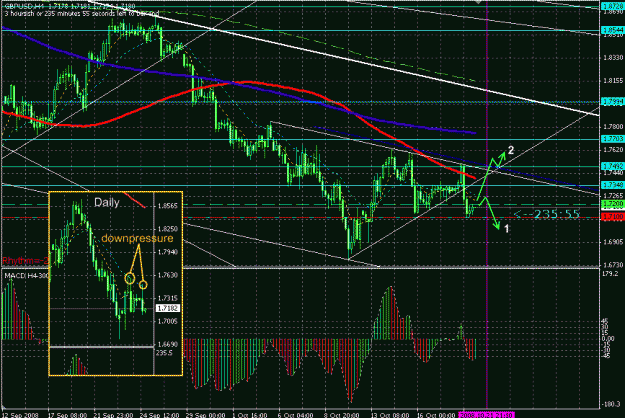Click the 235.5 value below the inset axis
Screen dimensions: 625x418
(x=164, y=353)
